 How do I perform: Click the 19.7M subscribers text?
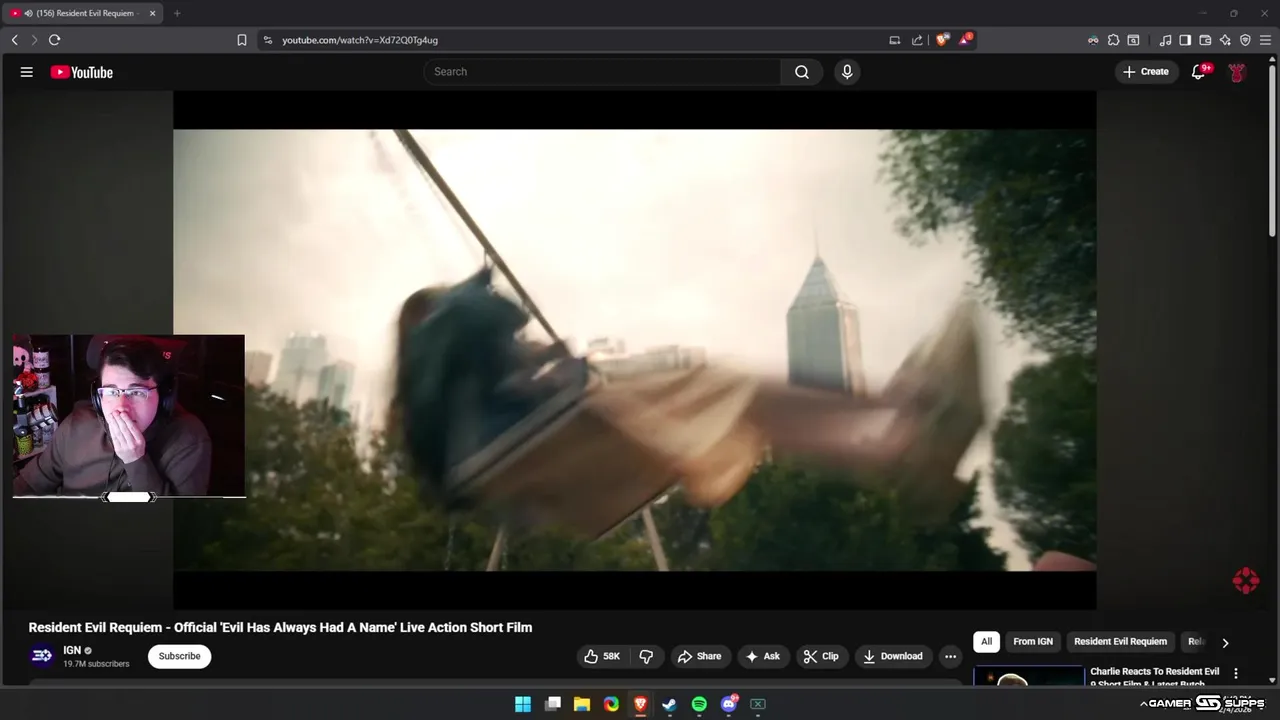tap(96, 664)
